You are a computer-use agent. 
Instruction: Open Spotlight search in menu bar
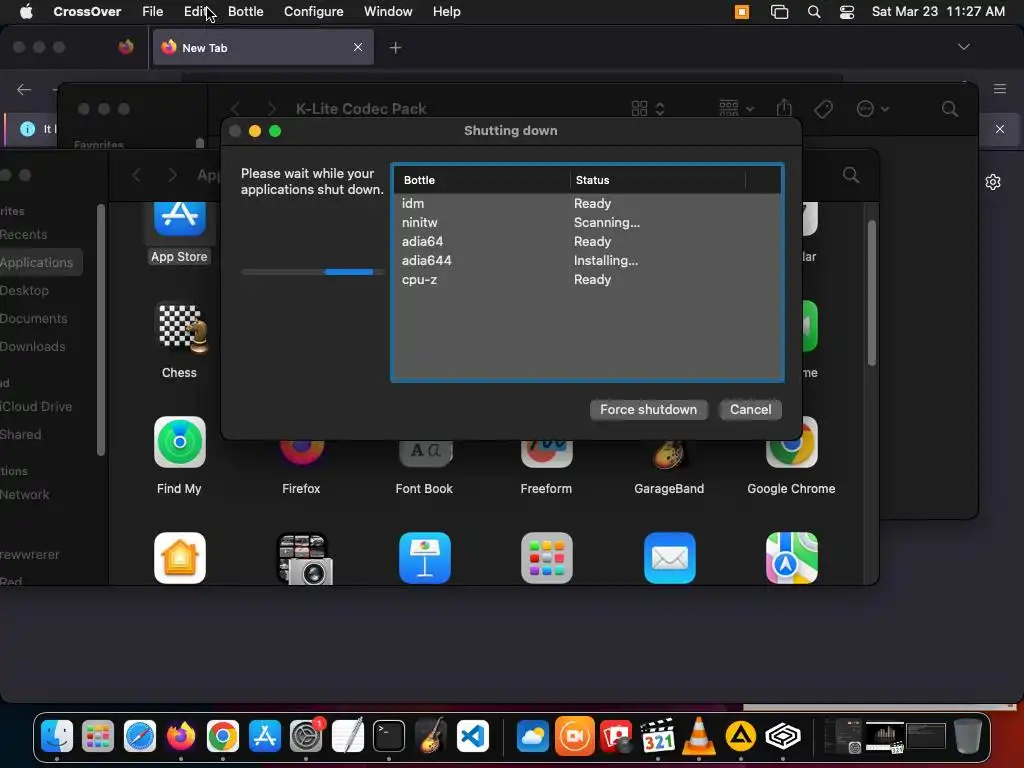tap(814, 12)
